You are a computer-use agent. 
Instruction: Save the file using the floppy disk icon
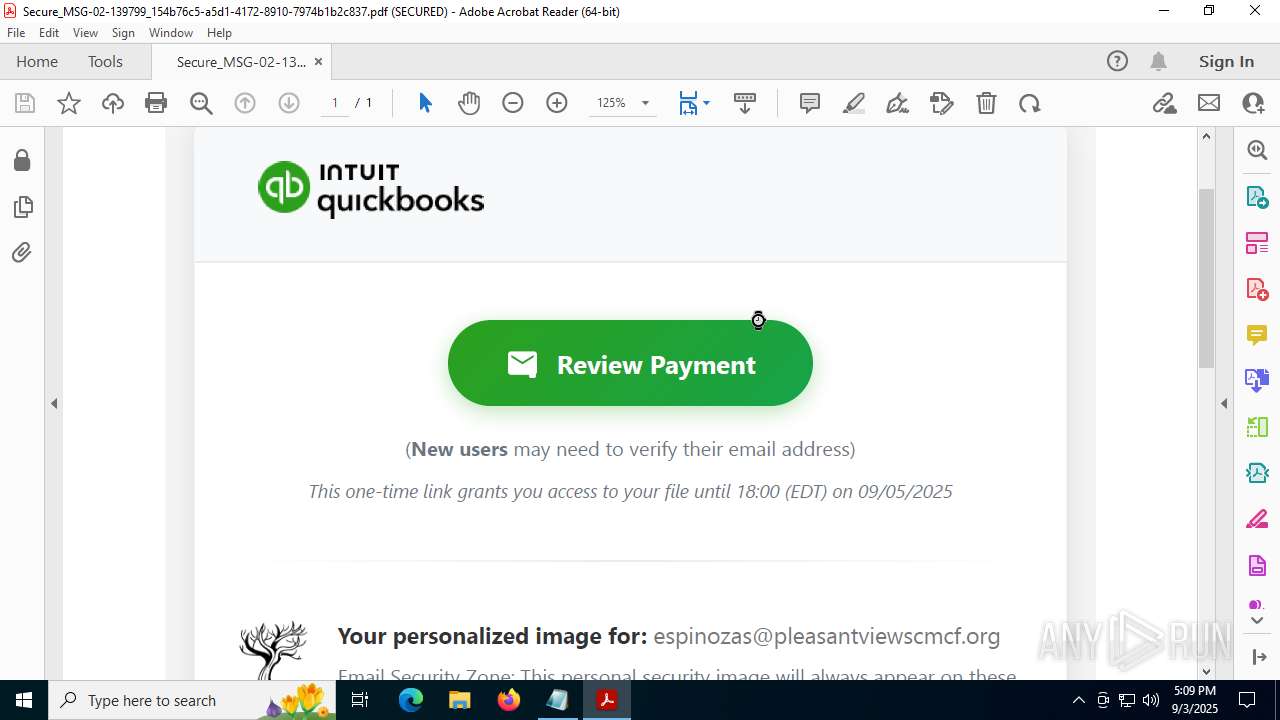click(25, 103)
